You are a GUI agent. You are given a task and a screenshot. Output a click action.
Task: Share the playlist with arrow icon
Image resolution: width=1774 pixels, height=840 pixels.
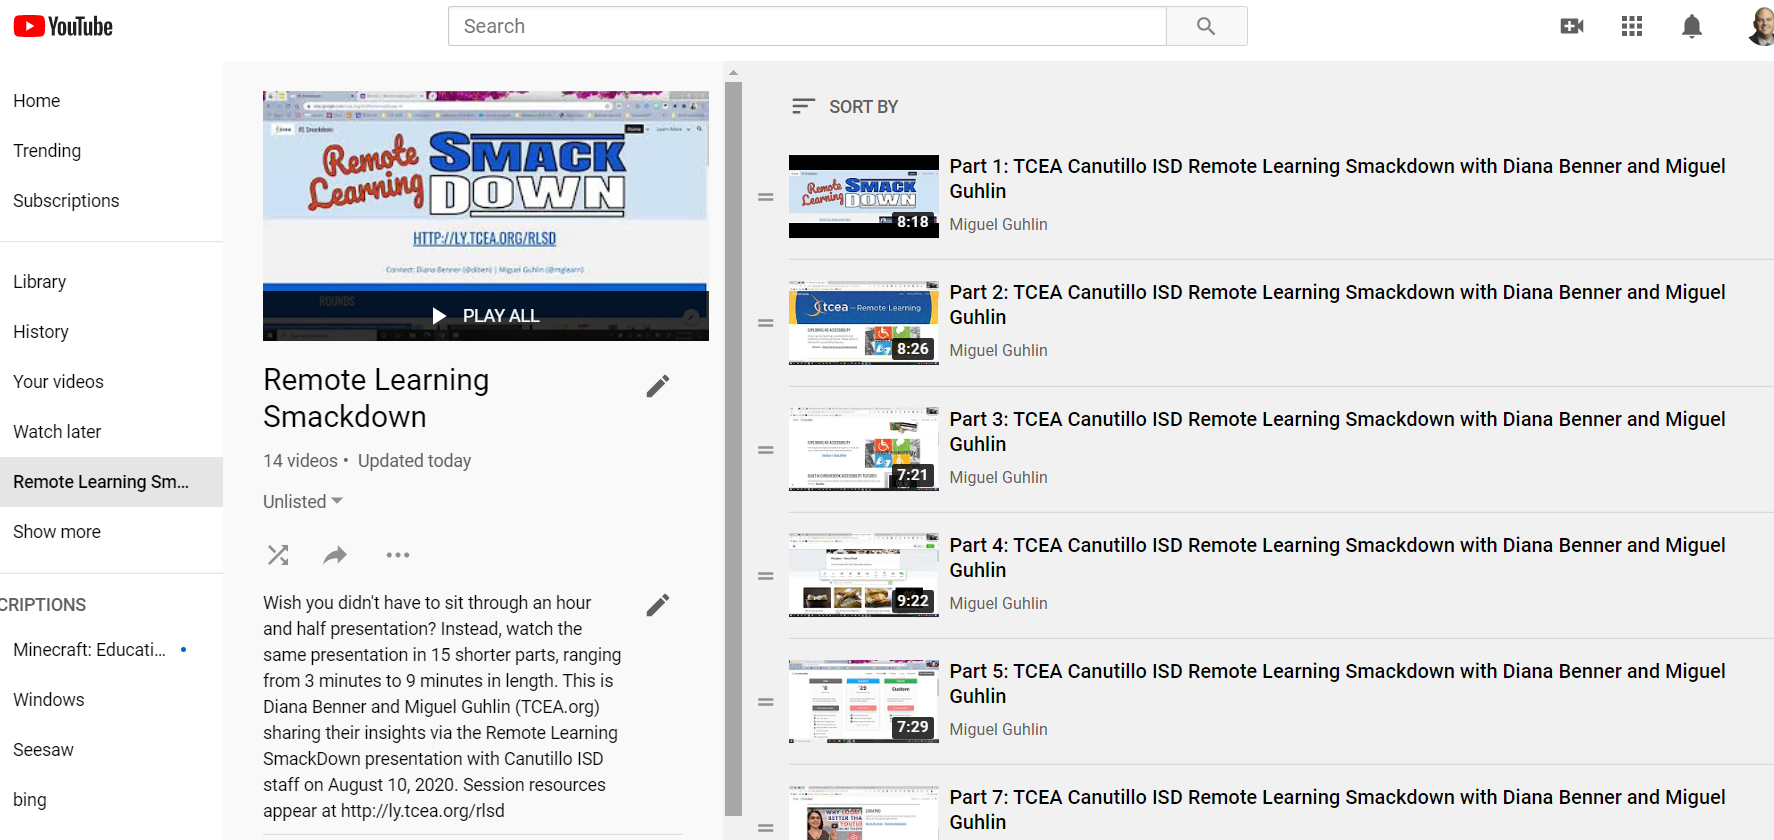336,555
